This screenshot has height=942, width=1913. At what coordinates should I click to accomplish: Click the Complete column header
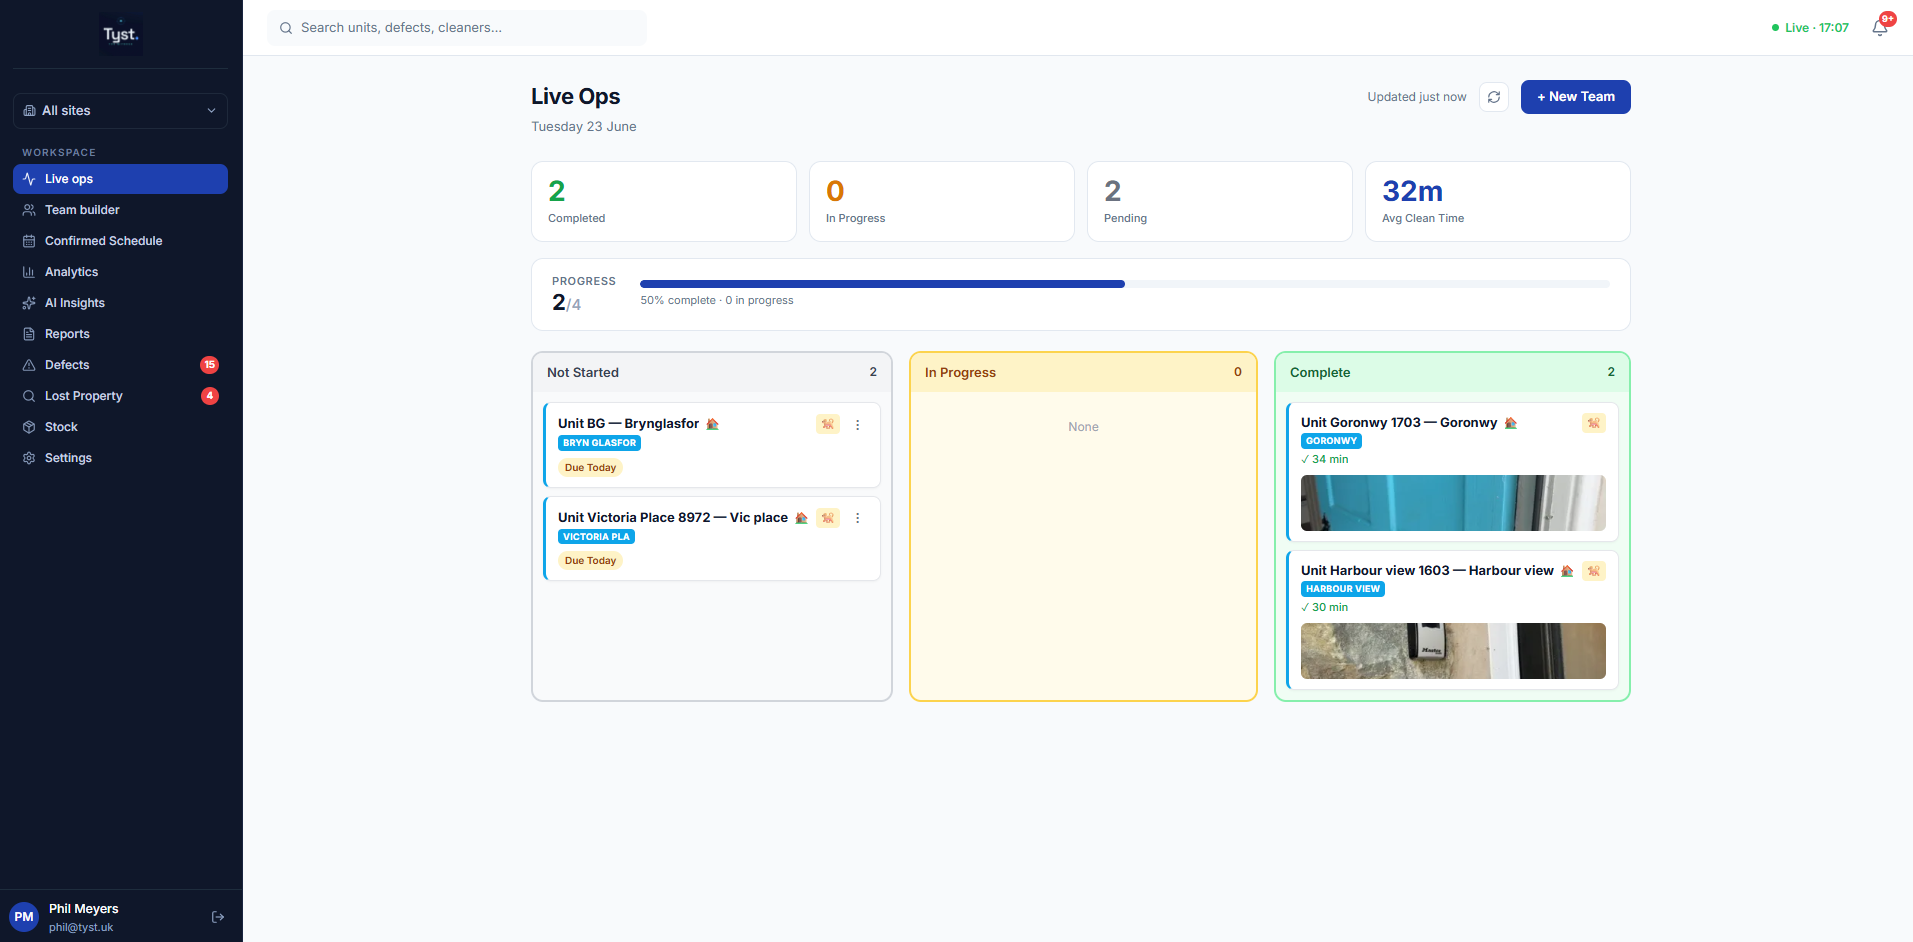coord(1452,372)
